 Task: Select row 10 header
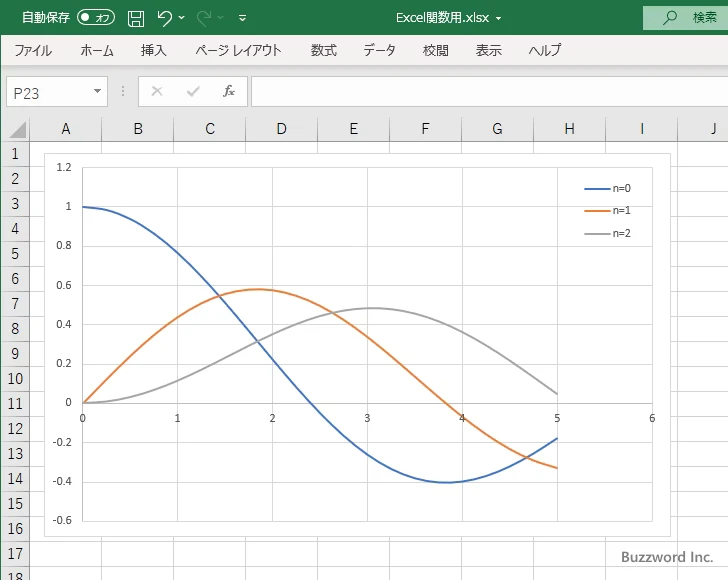[x=15, y=379]
